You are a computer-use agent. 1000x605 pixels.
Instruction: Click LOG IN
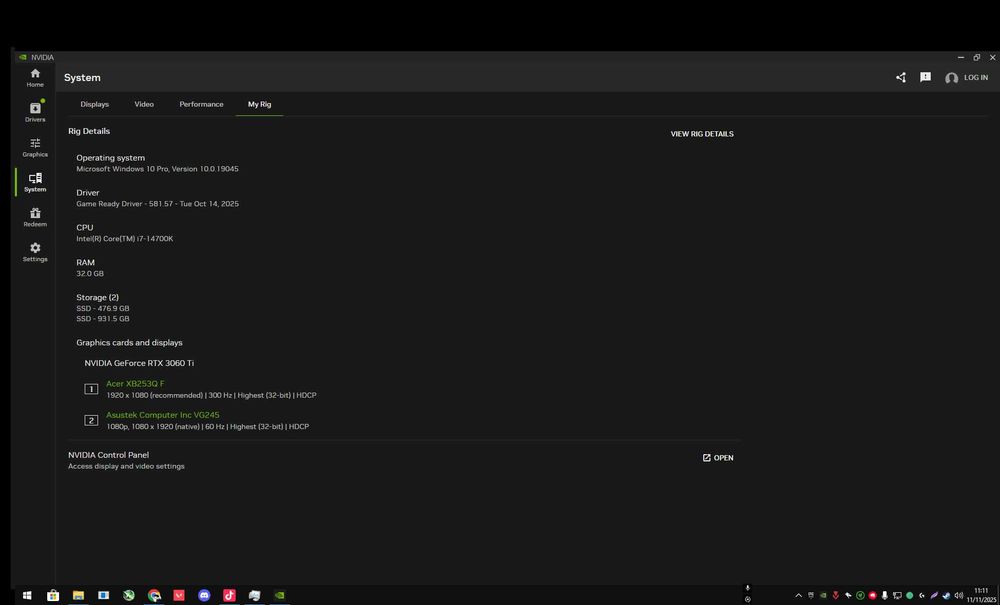pos(976,78)
